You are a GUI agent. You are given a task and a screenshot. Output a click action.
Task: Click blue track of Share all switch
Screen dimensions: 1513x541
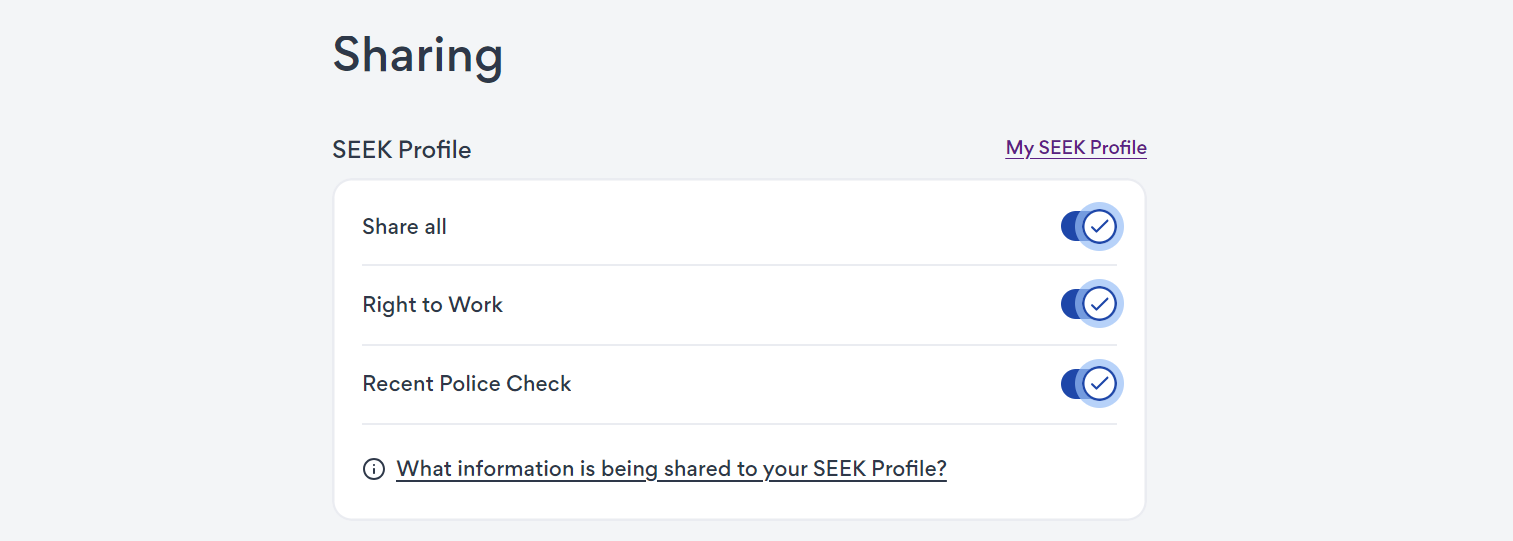[x=1071, y=226]
